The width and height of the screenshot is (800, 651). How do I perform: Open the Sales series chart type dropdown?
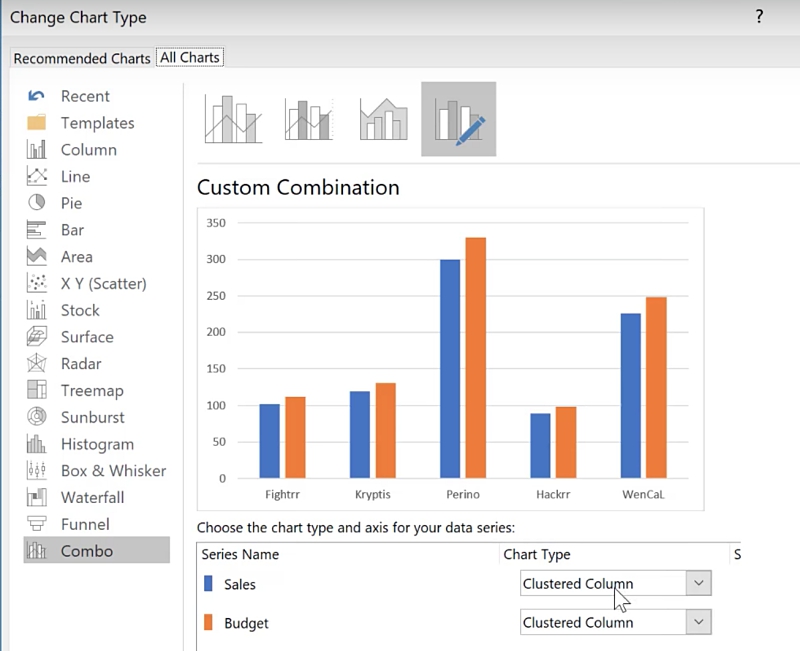point(699,584)
